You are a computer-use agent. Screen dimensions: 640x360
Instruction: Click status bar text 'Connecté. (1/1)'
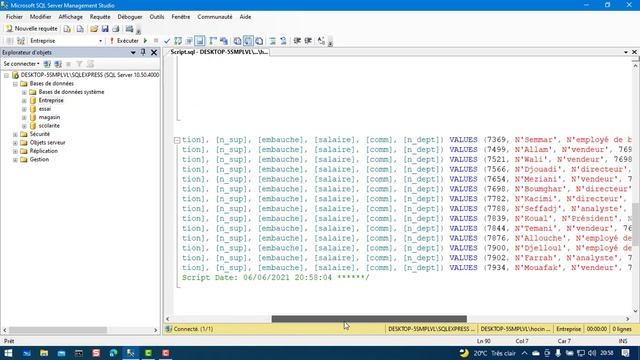tap(193, 329)
